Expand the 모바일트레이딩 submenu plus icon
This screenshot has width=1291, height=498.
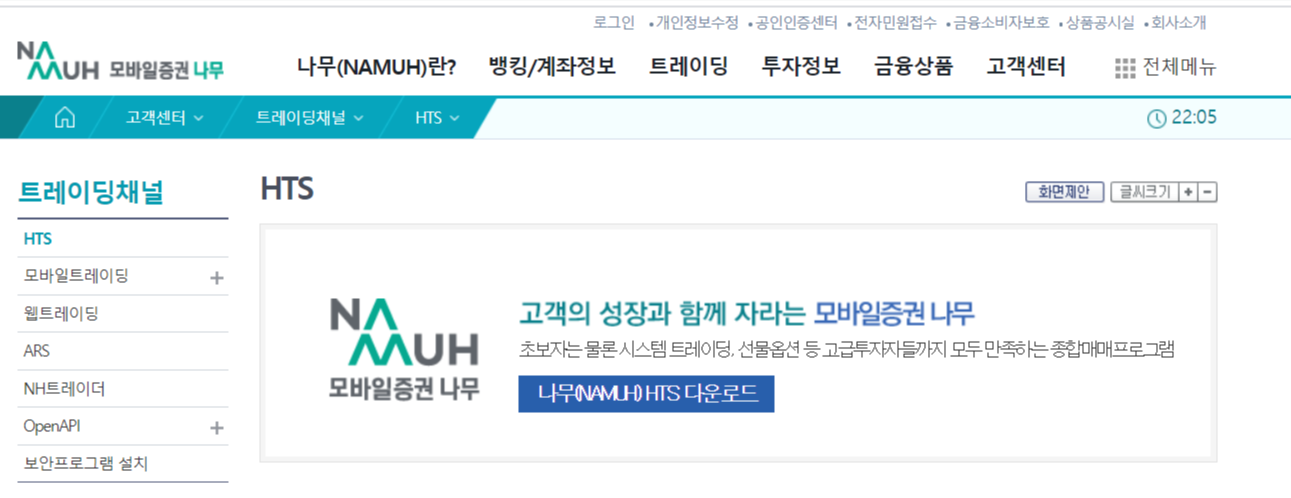(217, 277)
